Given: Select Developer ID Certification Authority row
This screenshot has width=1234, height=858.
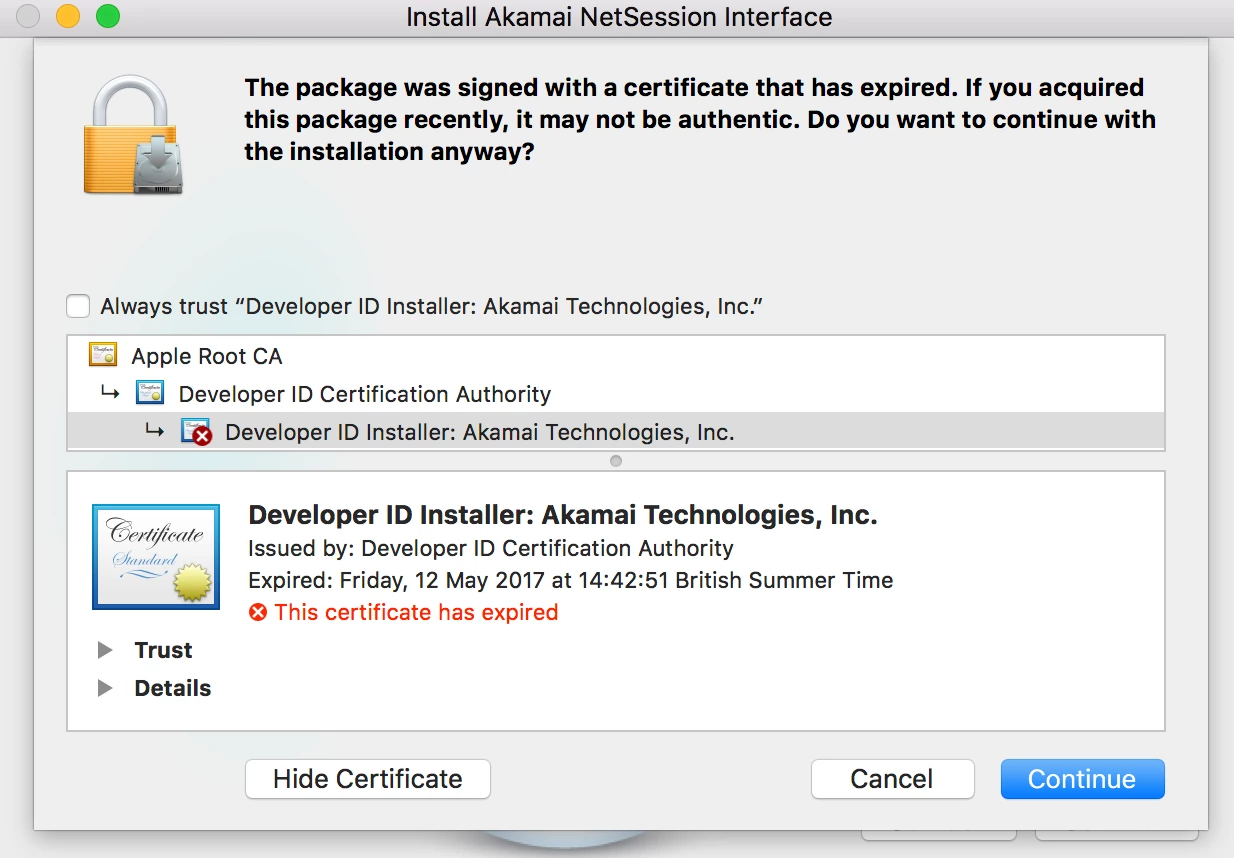Looking at the screenshot, I should point(616,393).
